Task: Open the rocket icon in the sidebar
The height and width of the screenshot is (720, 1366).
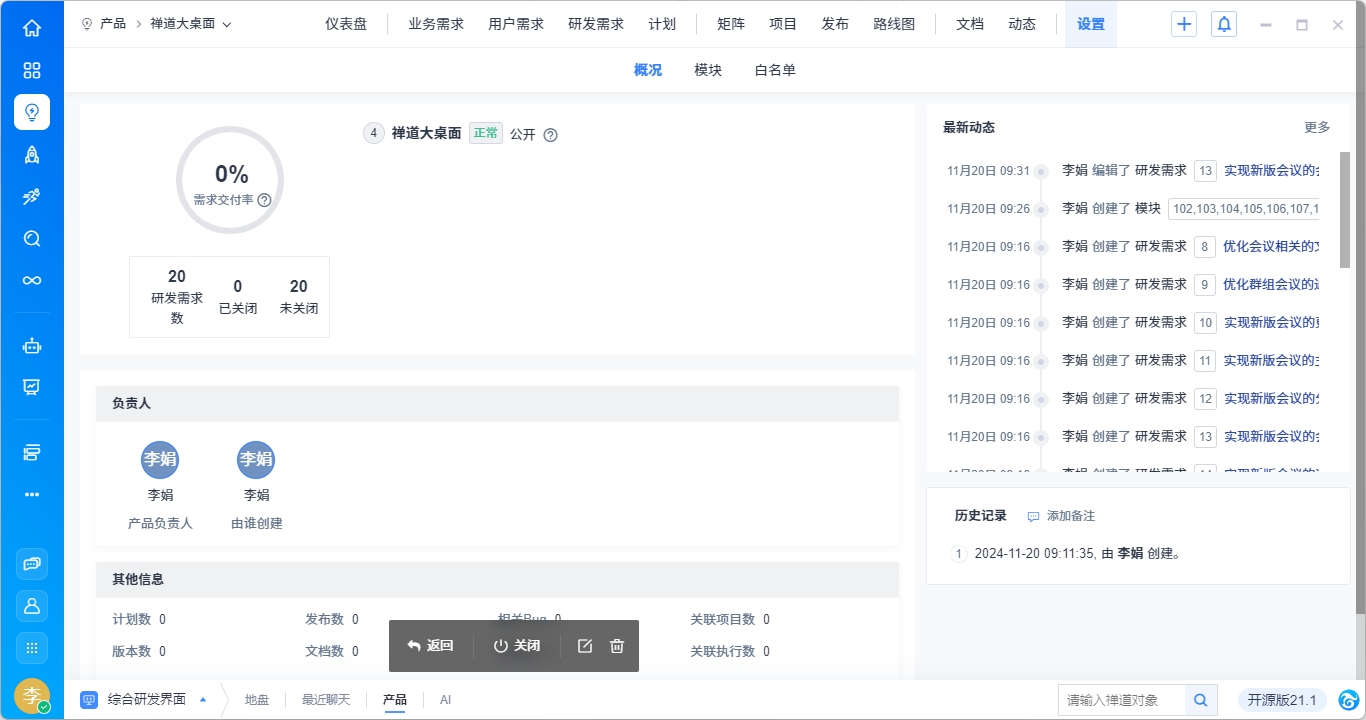Action: coord(32,154)
